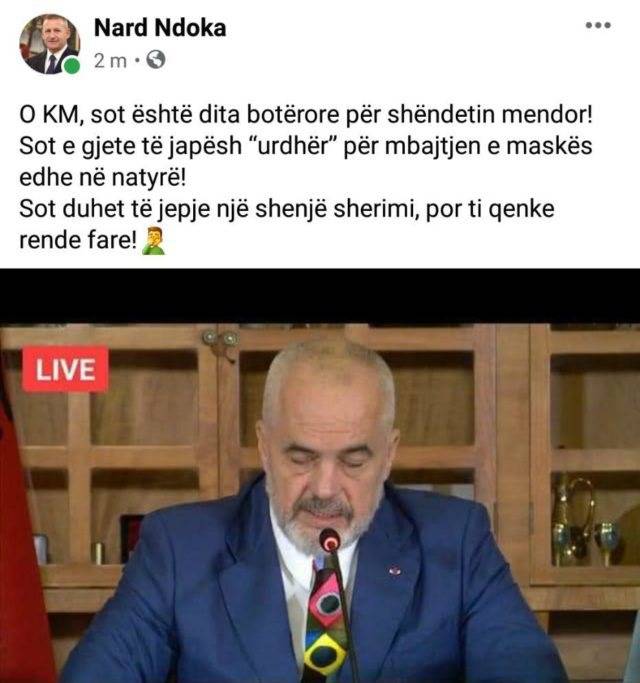
Task: Click the lapel pin on the blue jacket
Action: point(395,570)
